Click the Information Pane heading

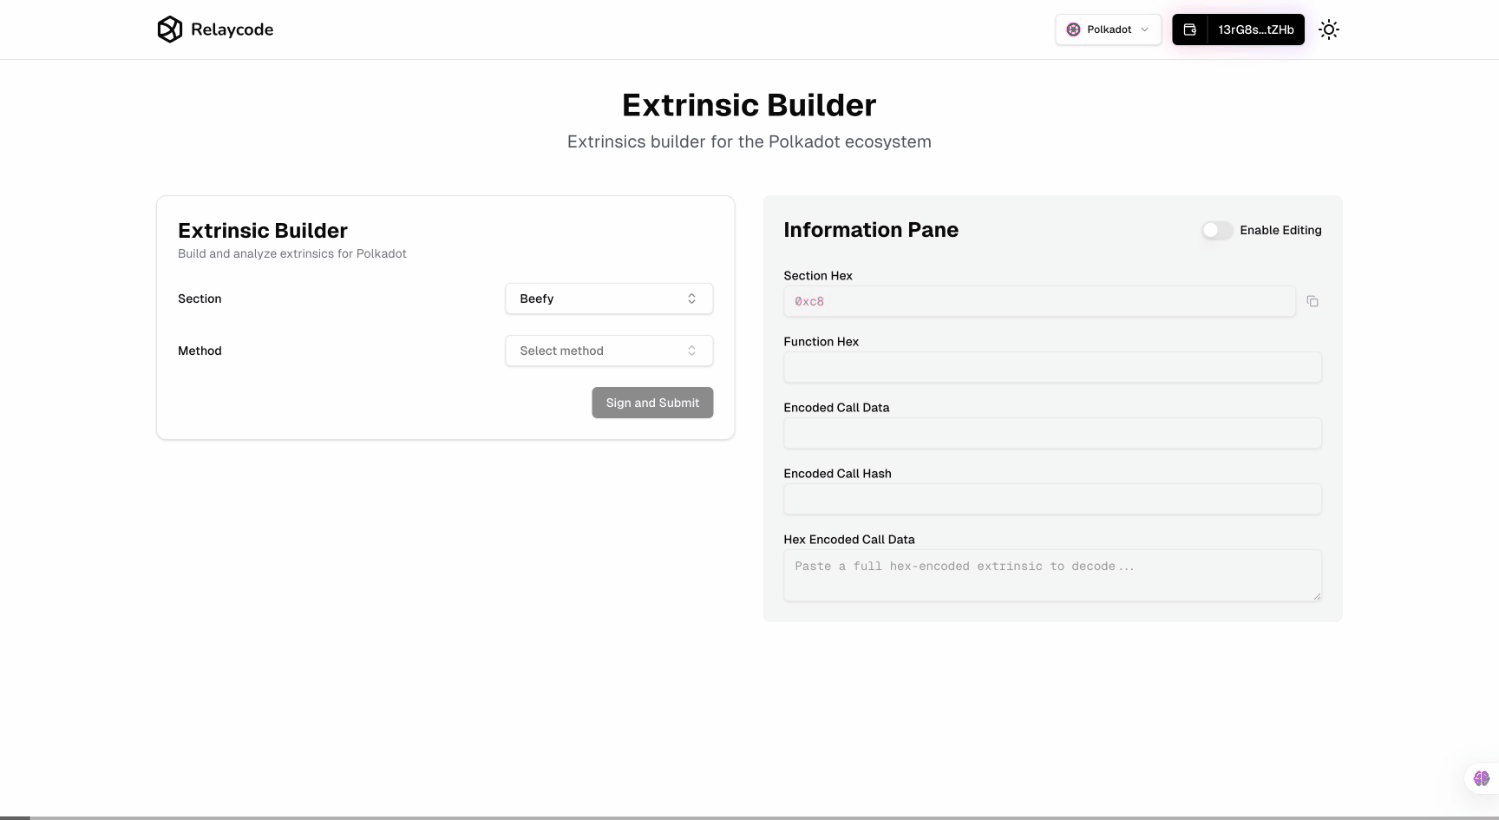(x=870, y=229)
